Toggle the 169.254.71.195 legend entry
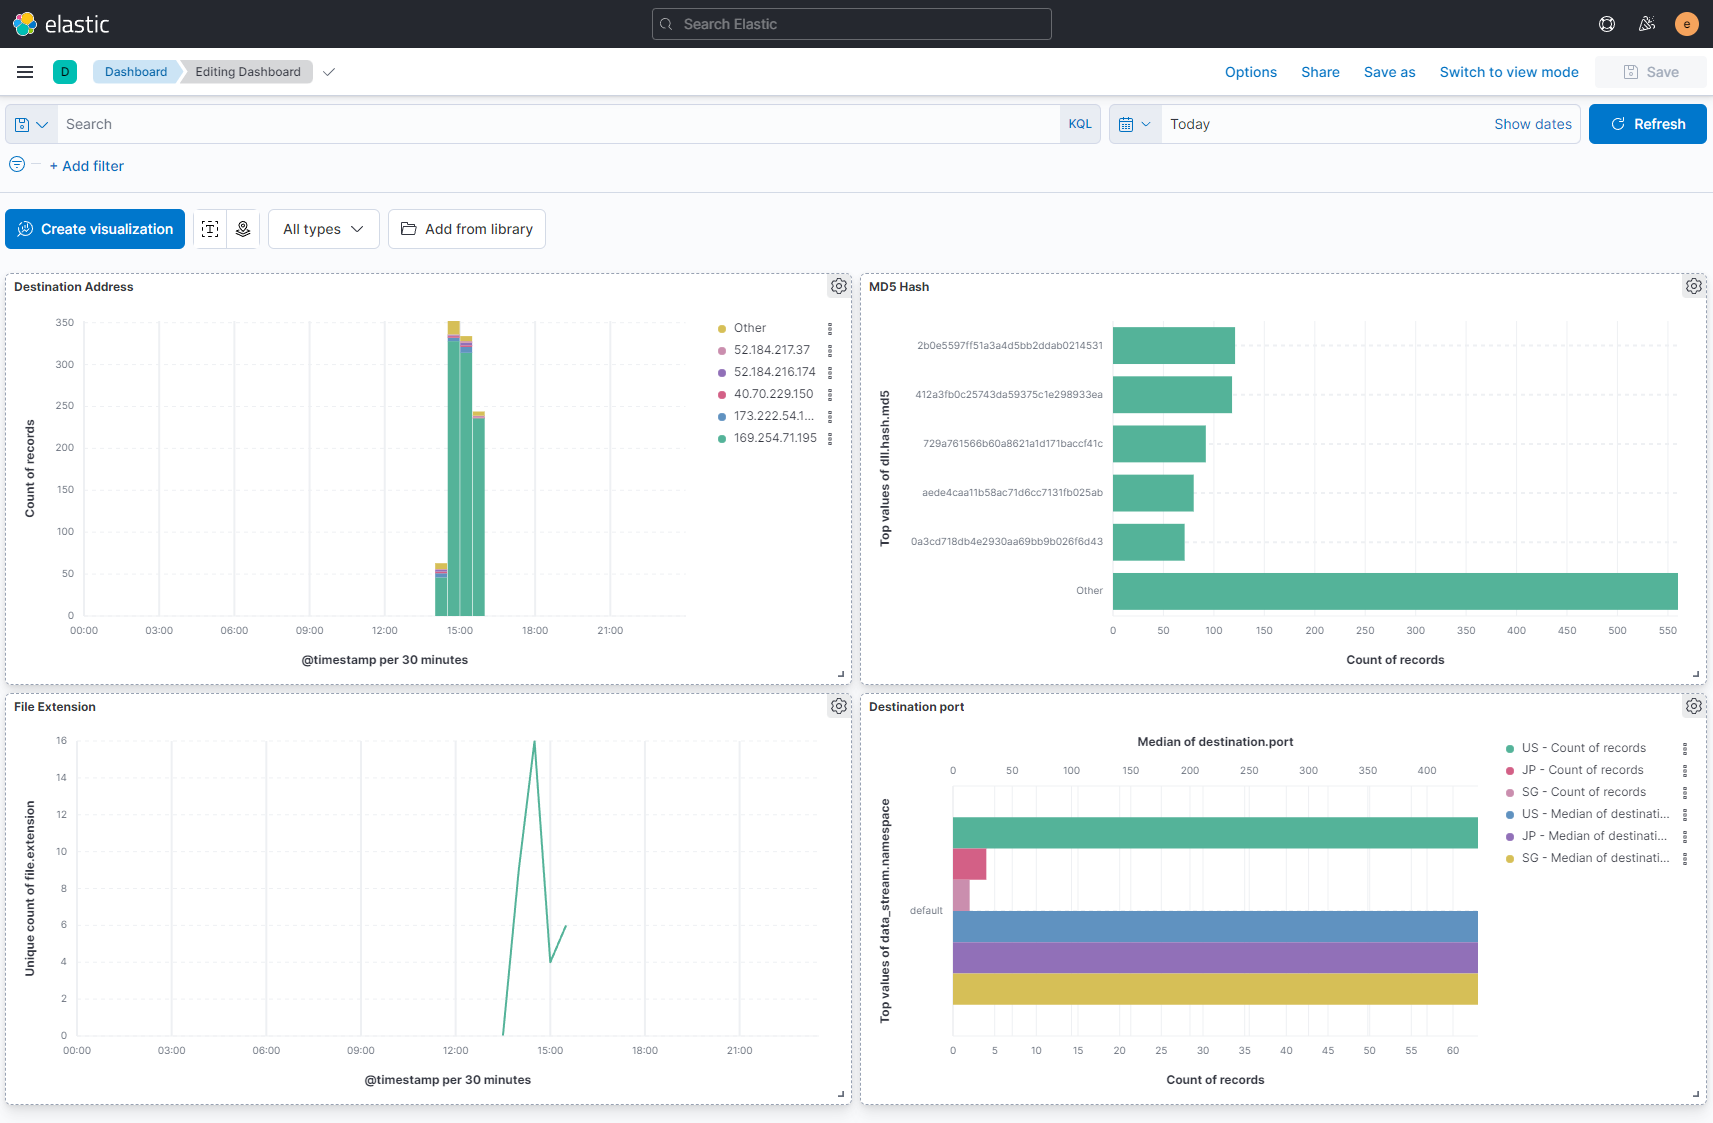Screen dimensions: 1713x1123 (774, 437)
